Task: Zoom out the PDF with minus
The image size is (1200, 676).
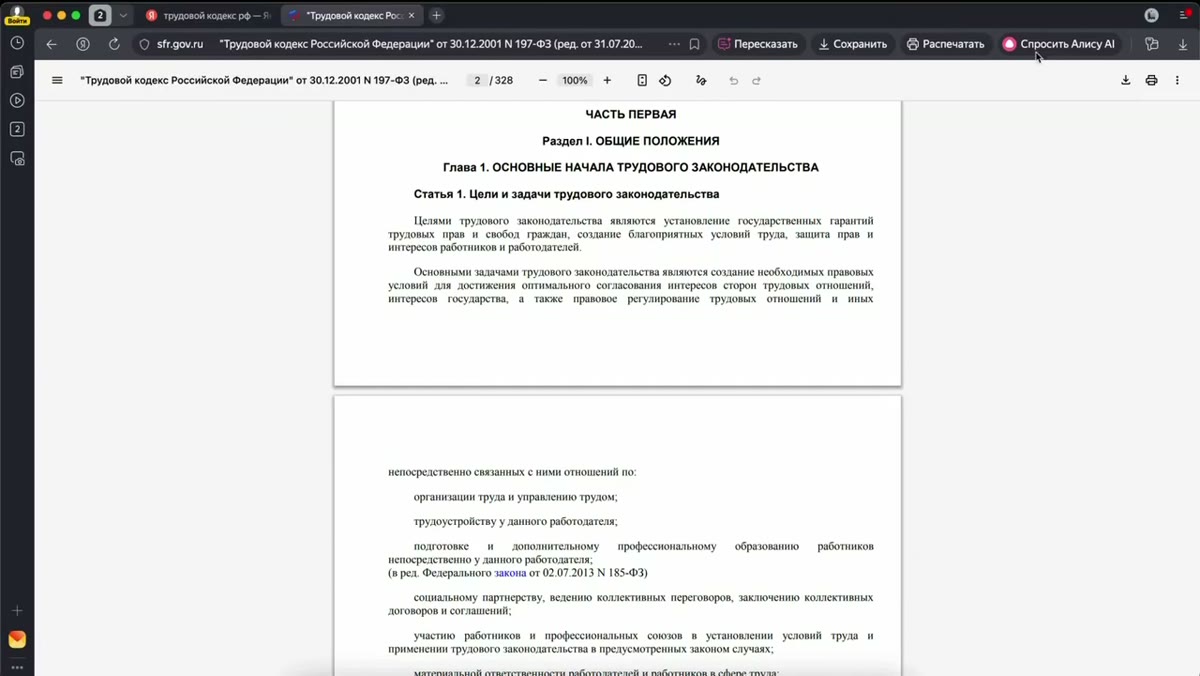Action: tap(543, 80)
